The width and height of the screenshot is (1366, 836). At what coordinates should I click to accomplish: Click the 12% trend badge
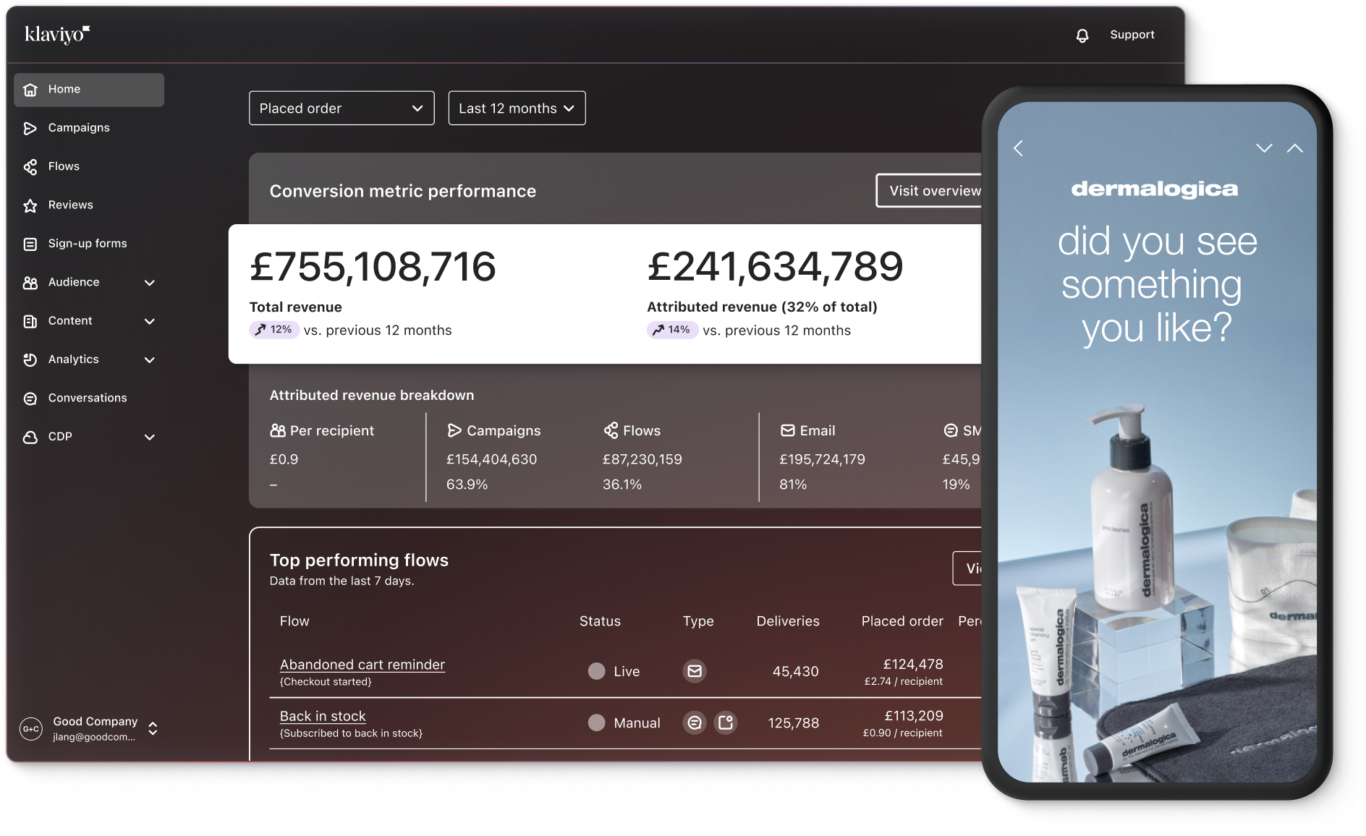point(274,330)
